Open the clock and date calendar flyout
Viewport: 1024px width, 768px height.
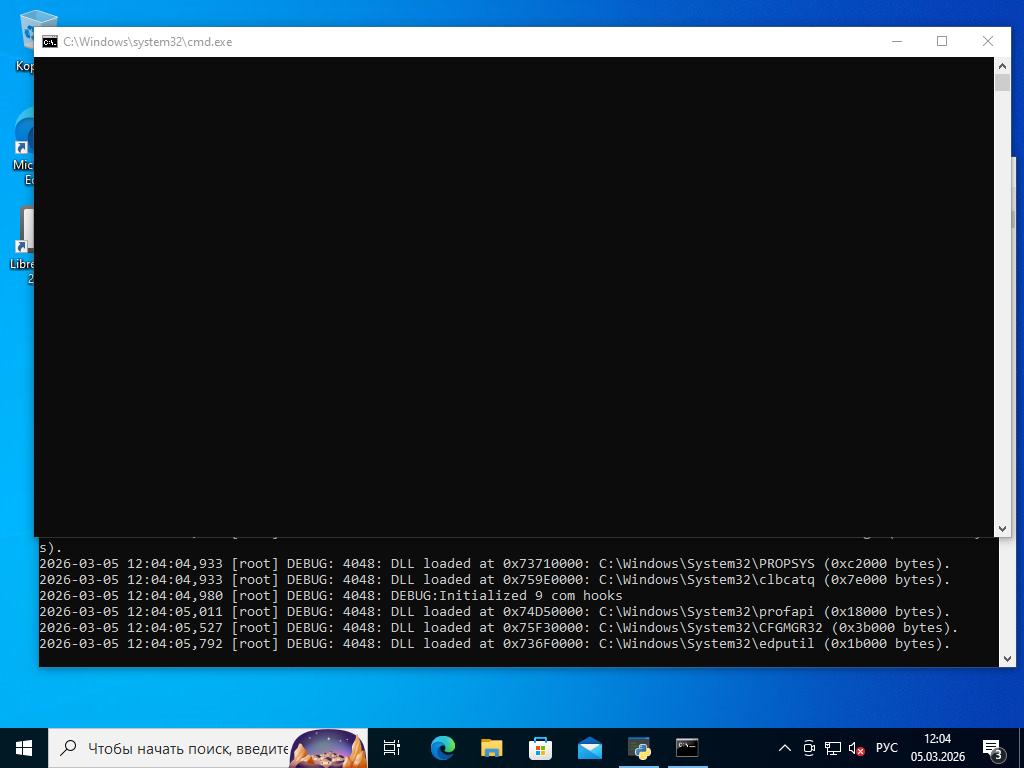[937, 747]
